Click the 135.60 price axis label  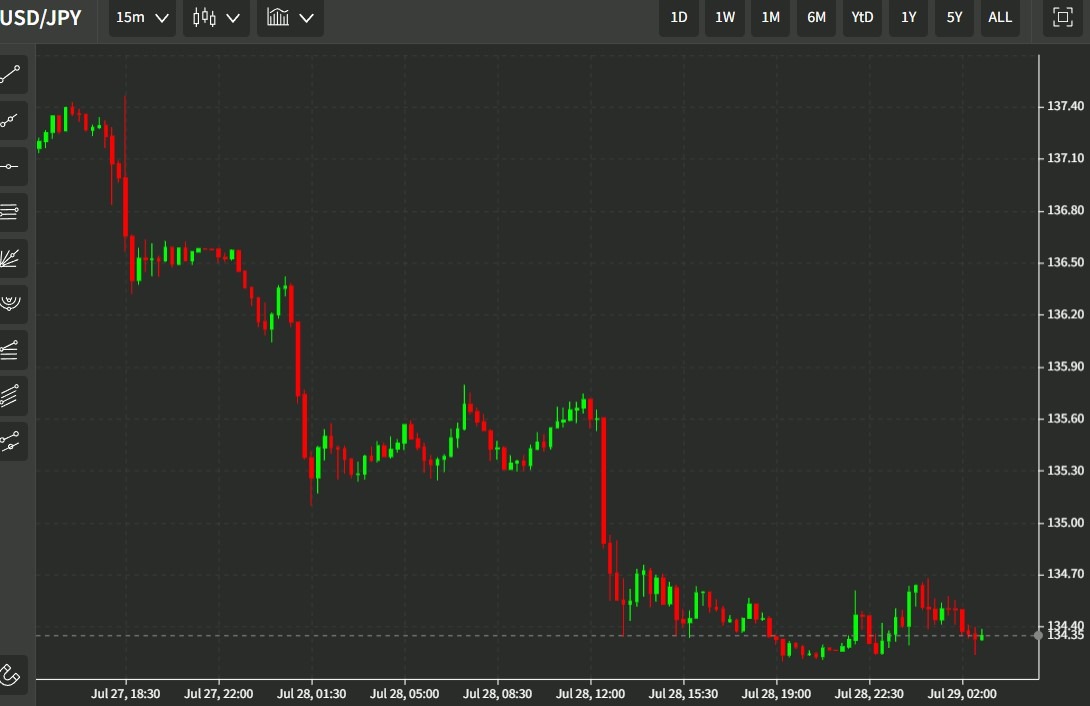[x=1066, y=418]
